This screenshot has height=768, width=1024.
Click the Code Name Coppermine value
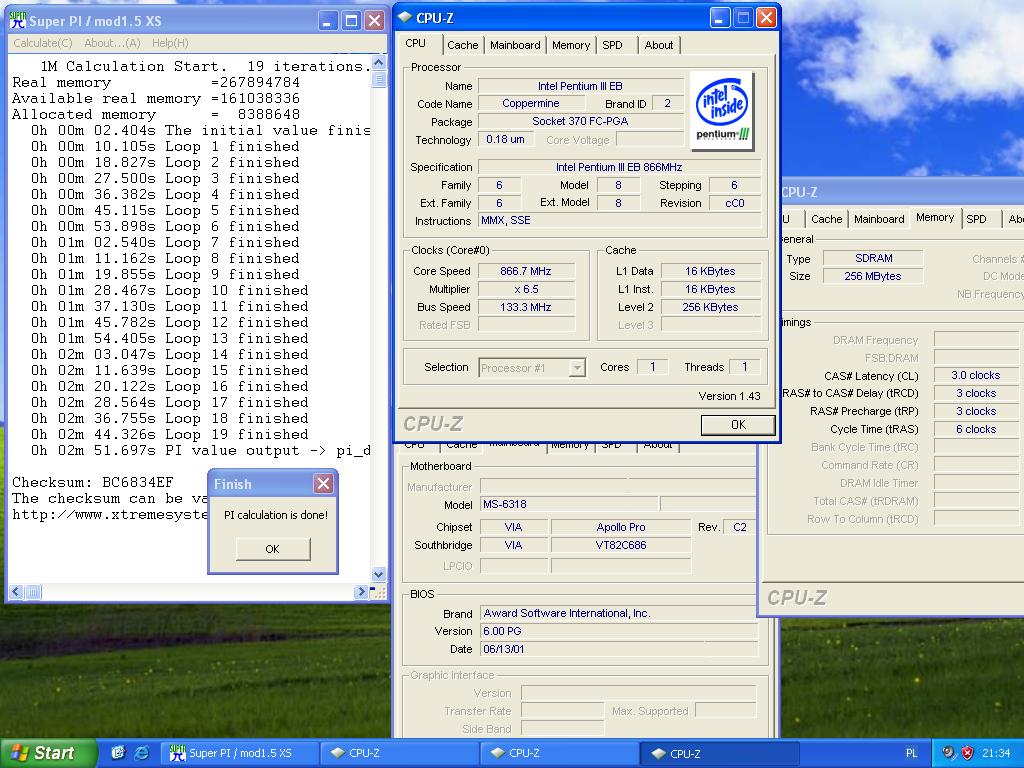click(x=531, y=103)
